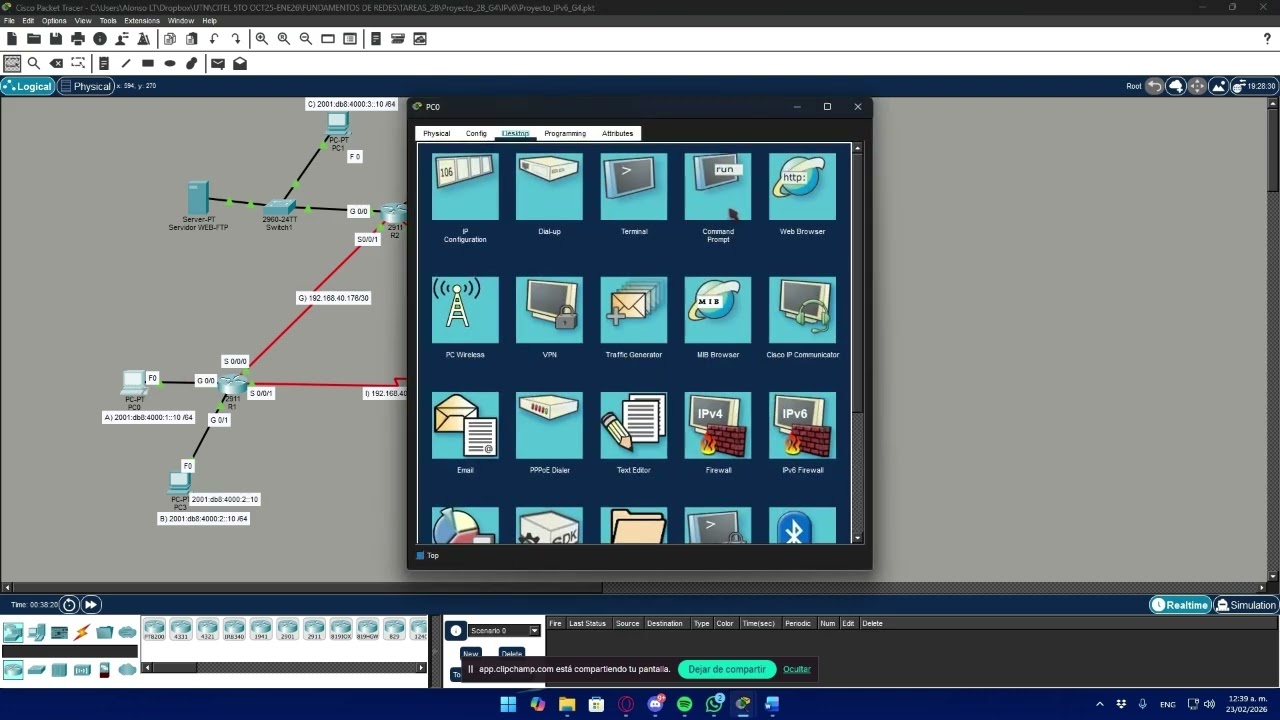Click Open file folder icon in toolbar
Image resolution: width=1280 pixels, height=720 pixels.
pos(34,39)
